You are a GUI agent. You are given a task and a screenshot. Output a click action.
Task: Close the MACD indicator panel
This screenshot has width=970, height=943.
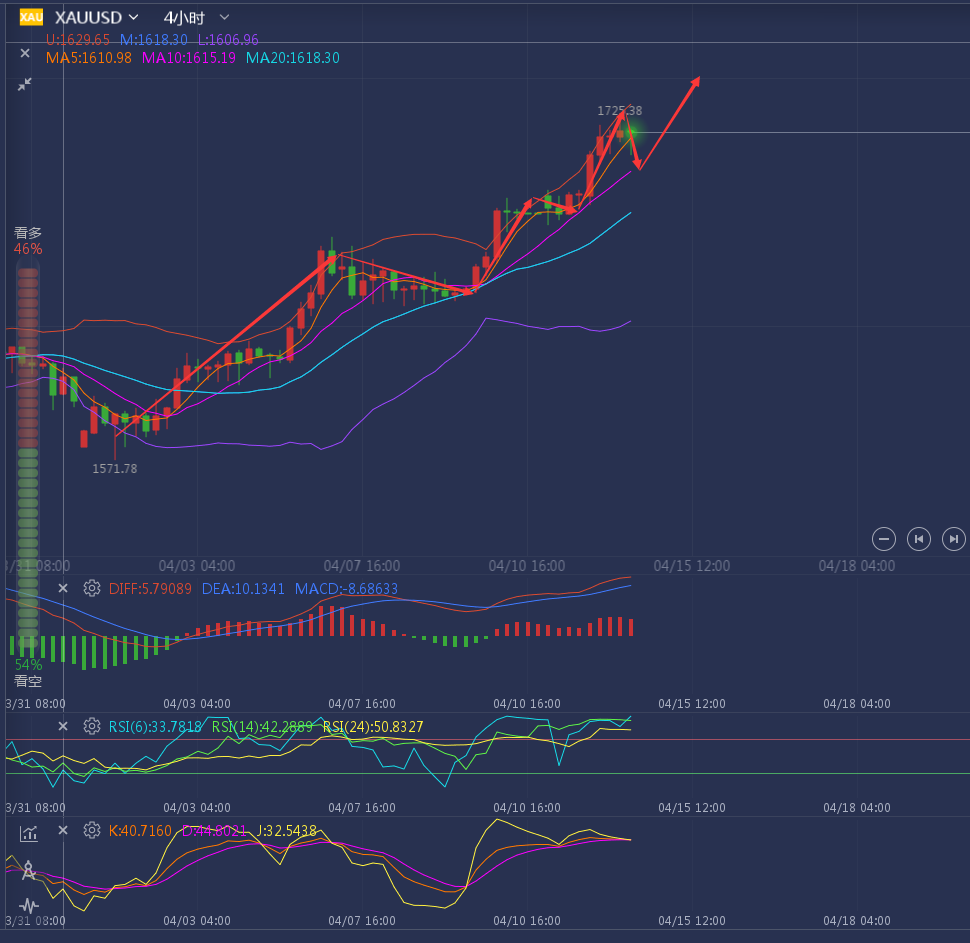tap(63, 588)
